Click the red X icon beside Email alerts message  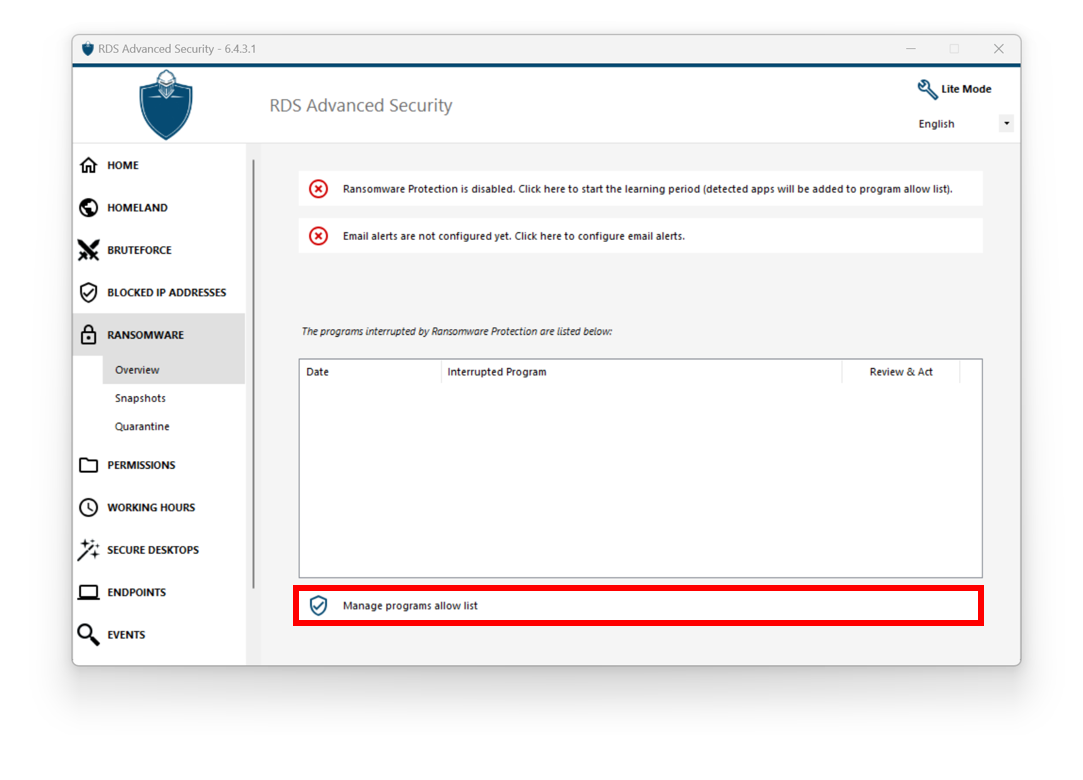pos(318,236)
